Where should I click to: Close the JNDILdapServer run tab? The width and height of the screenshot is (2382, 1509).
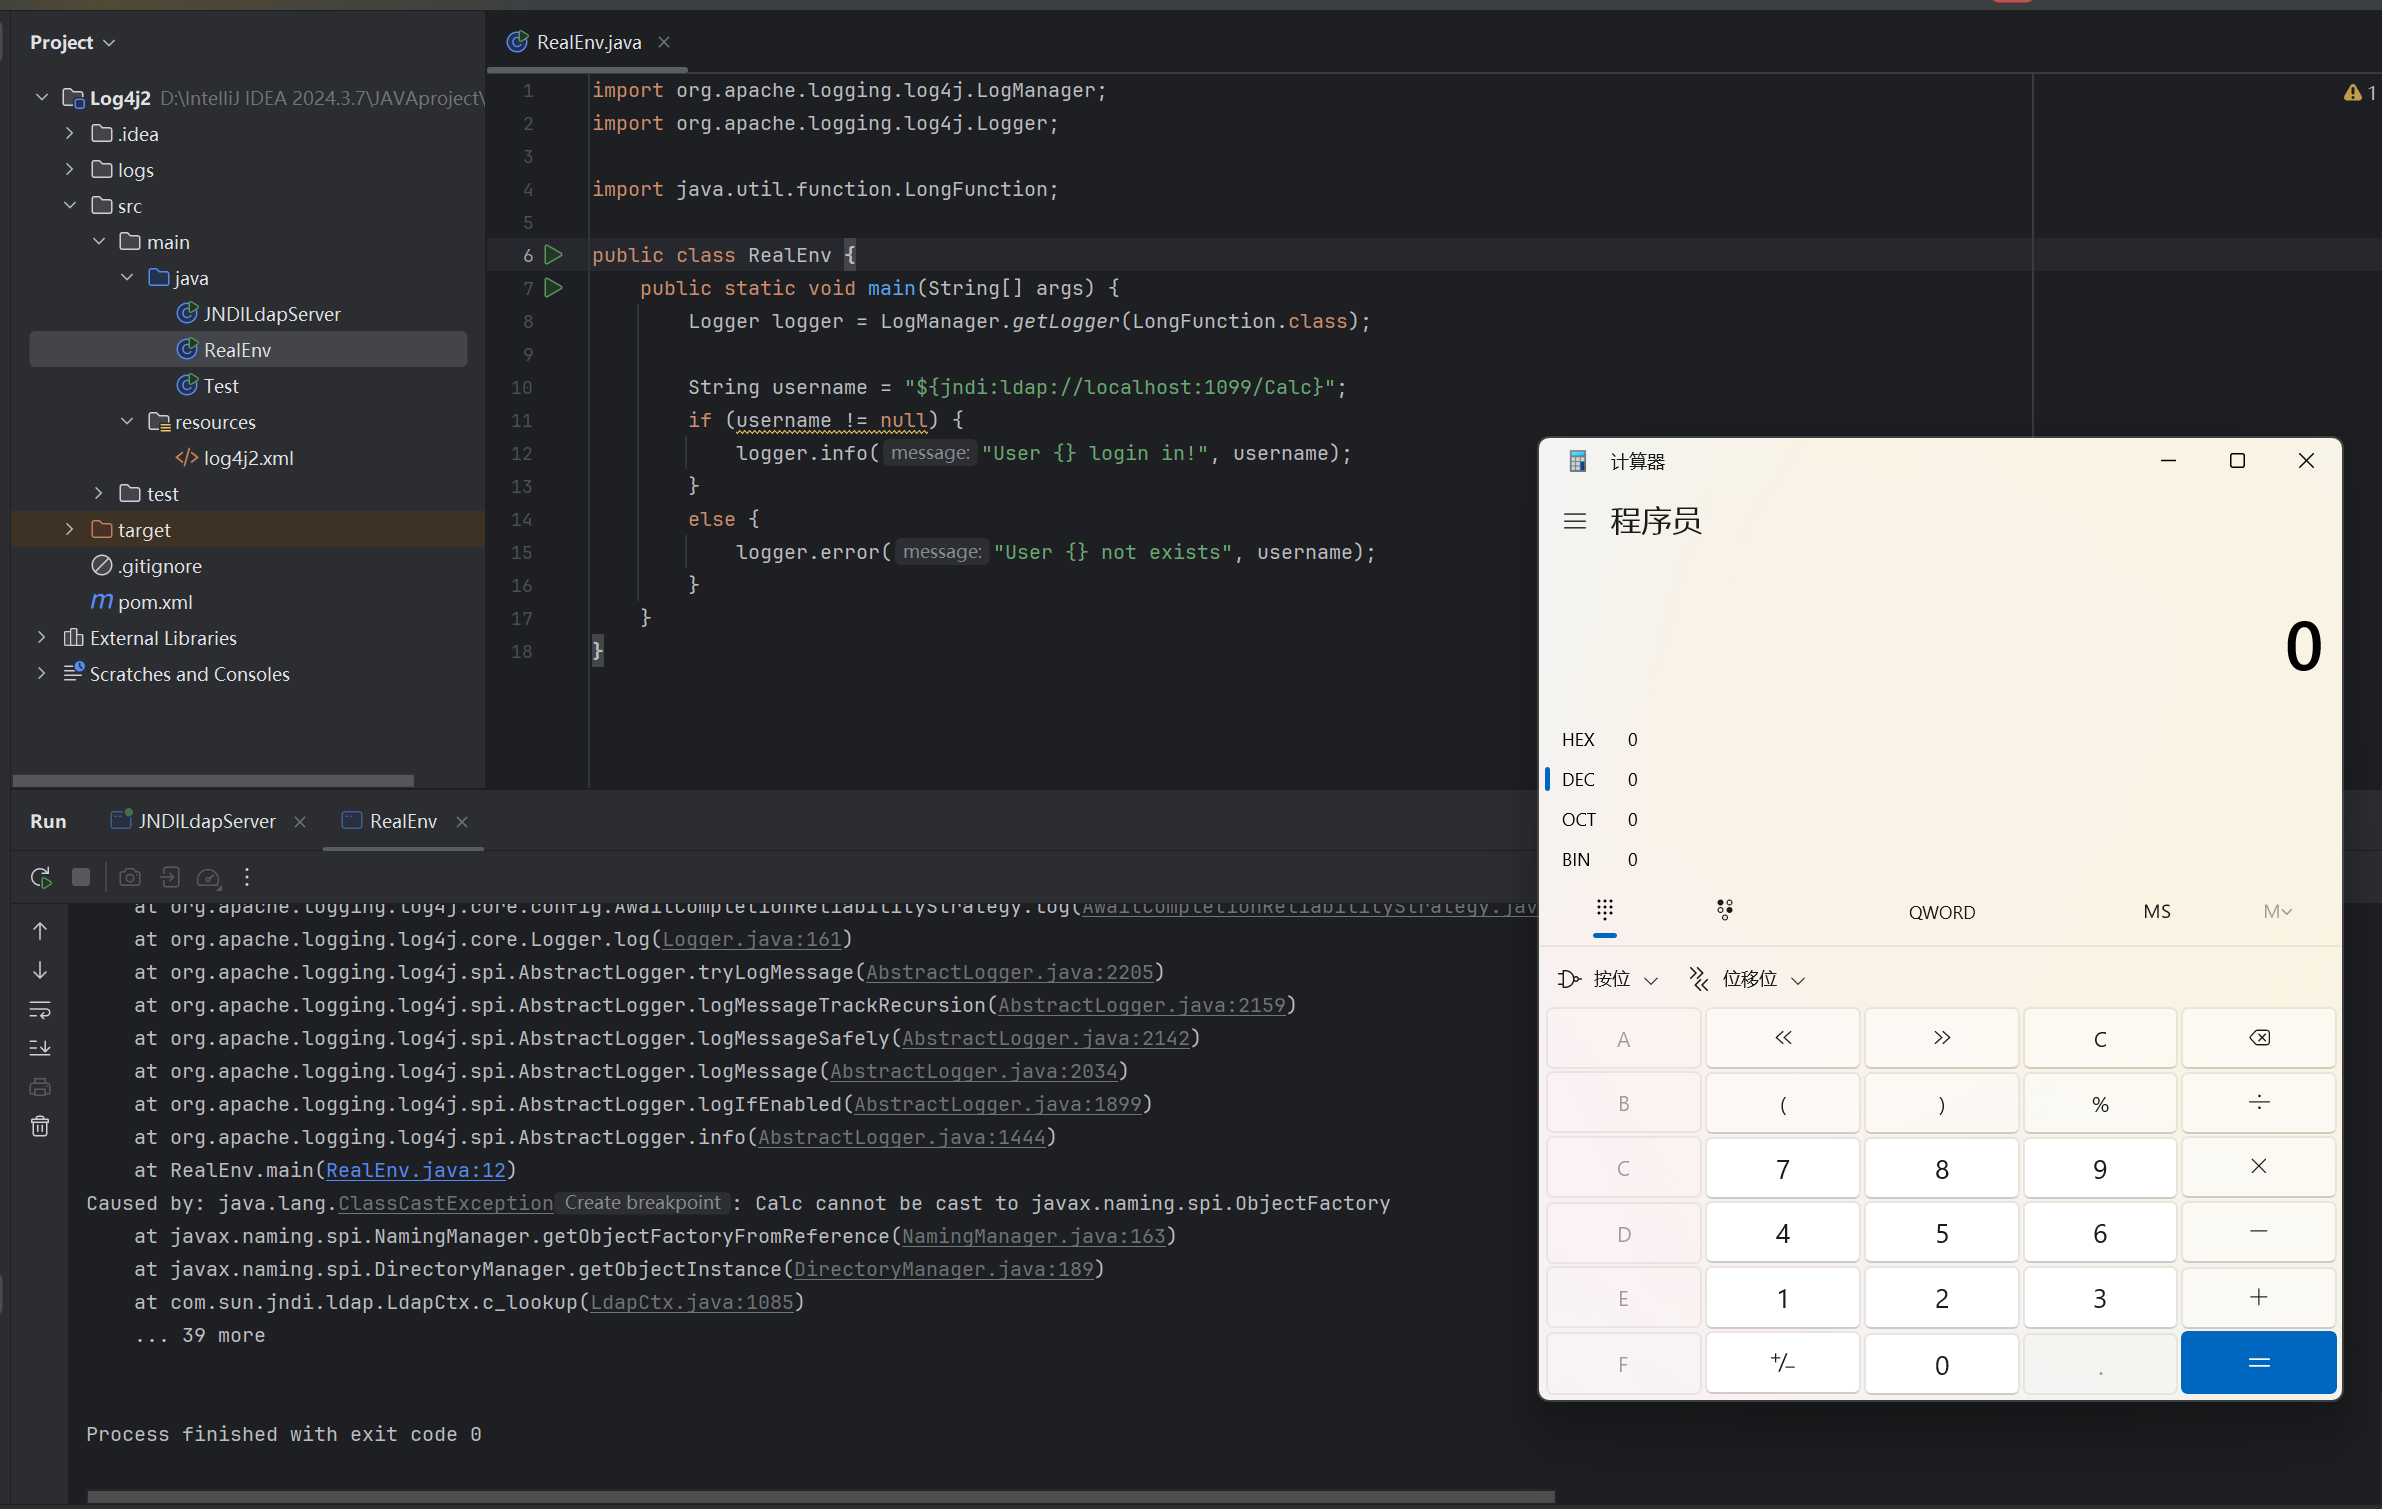click(x=300, y=821)
